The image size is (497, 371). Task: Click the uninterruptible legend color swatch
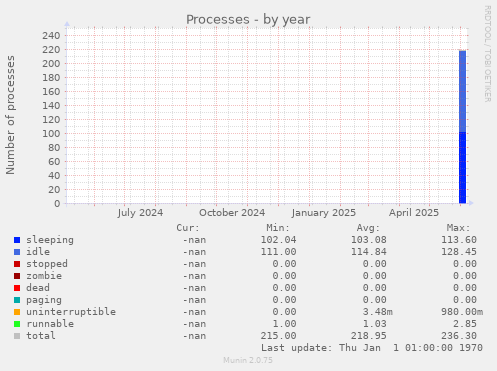[x=17, y=312]
